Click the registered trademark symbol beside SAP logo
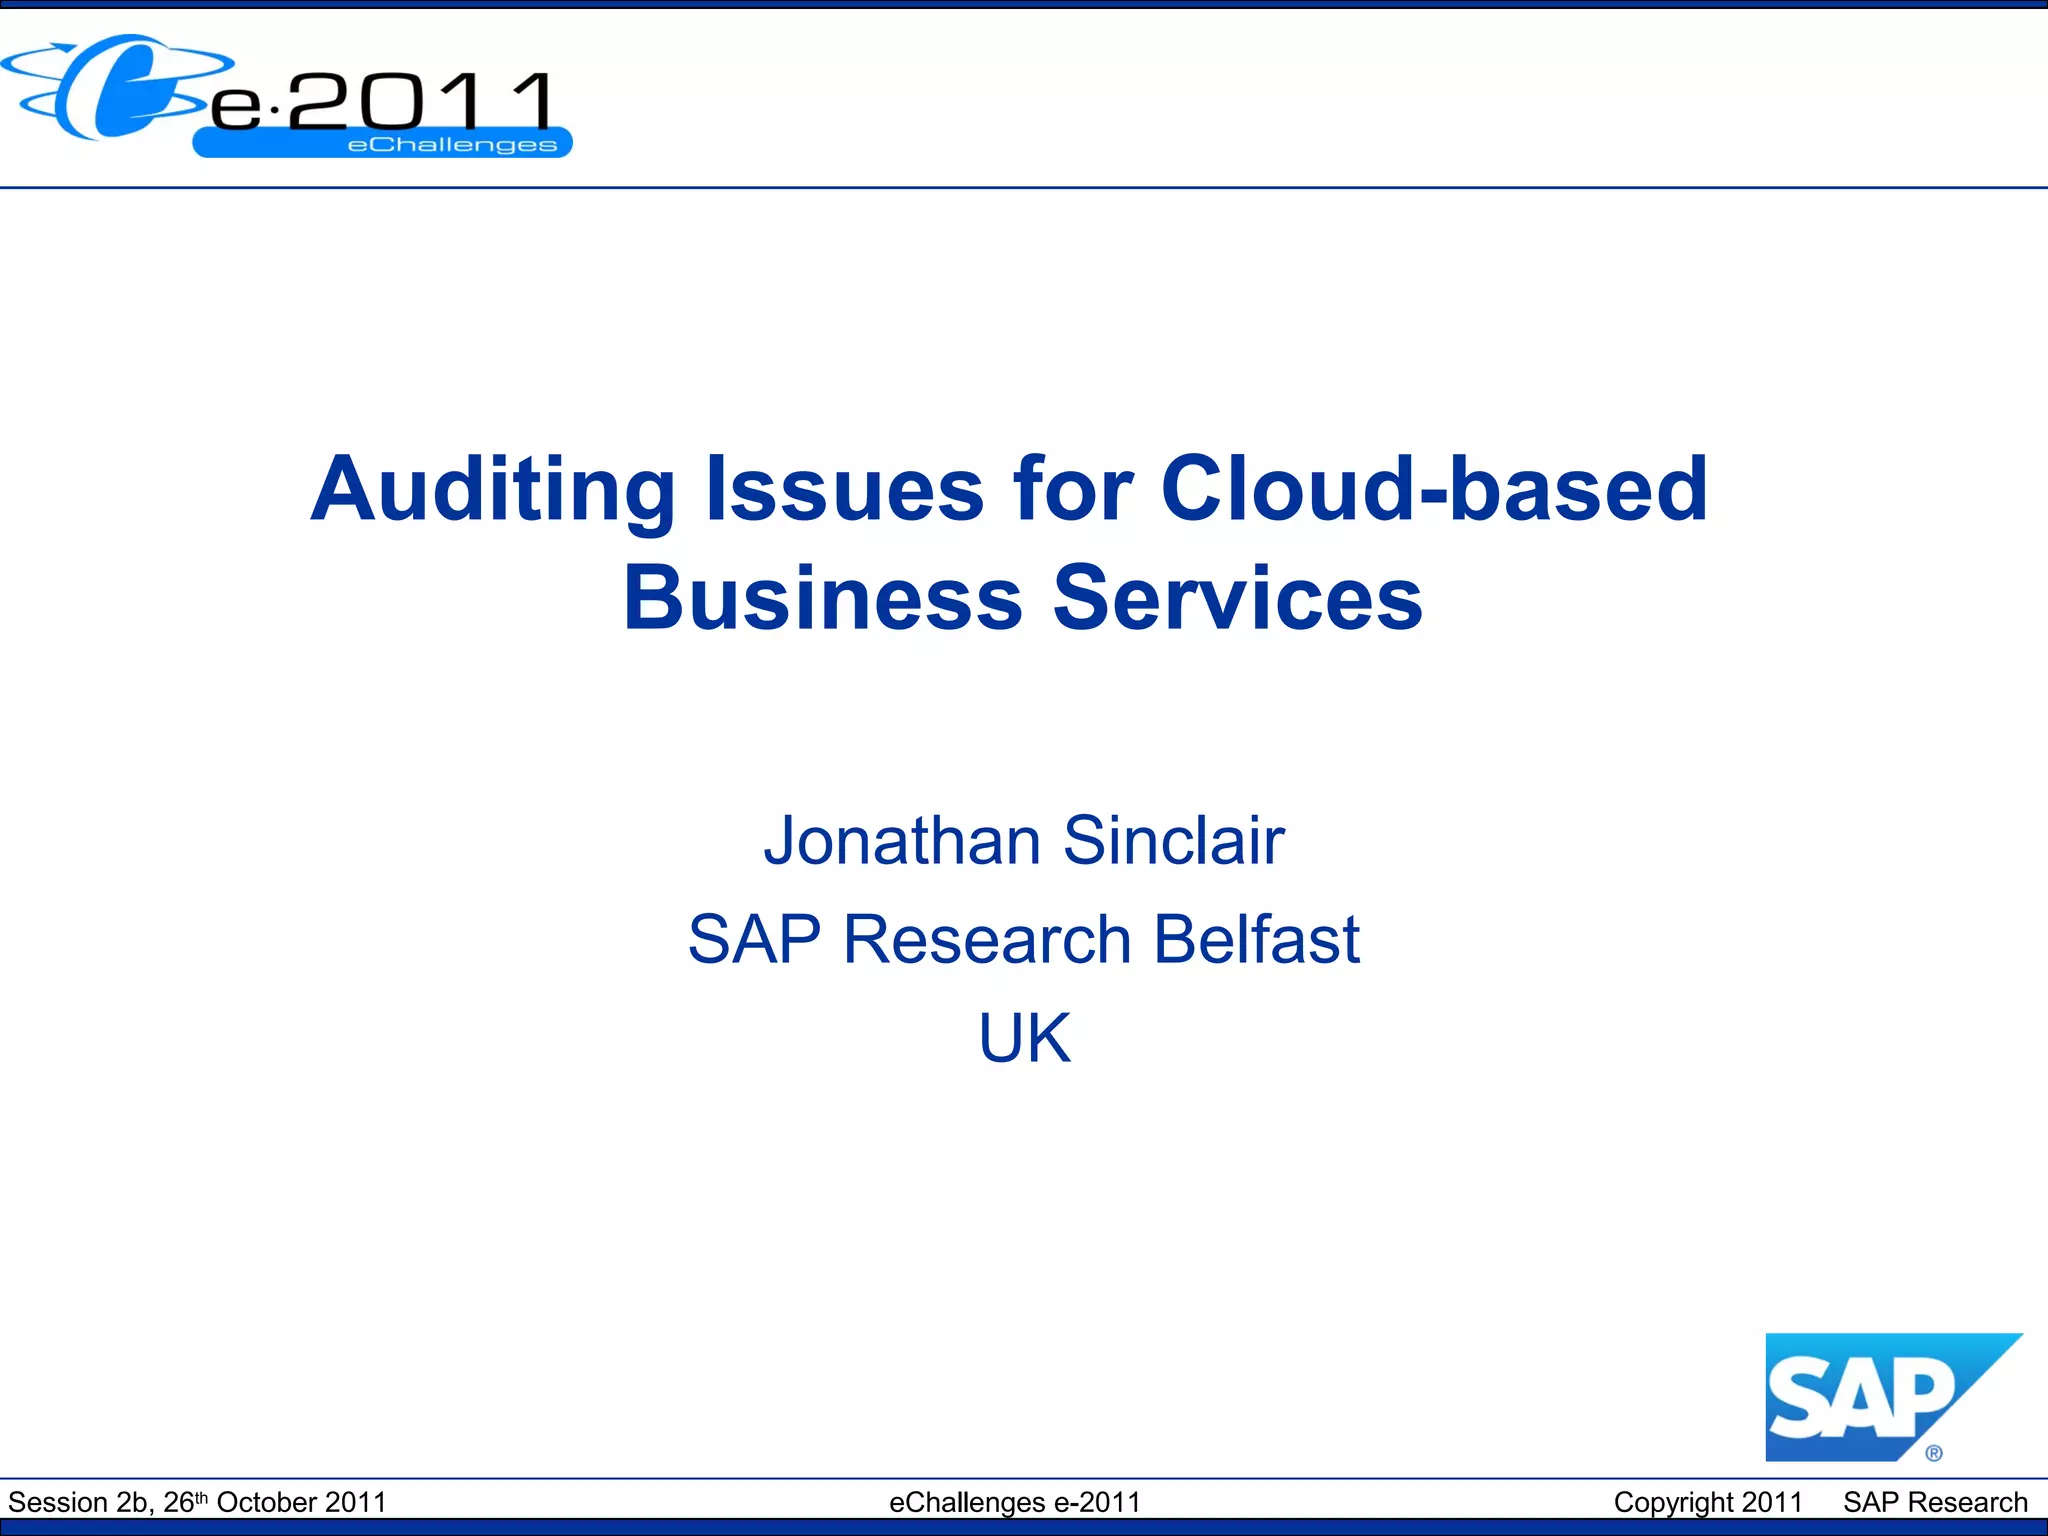 1933,1453
